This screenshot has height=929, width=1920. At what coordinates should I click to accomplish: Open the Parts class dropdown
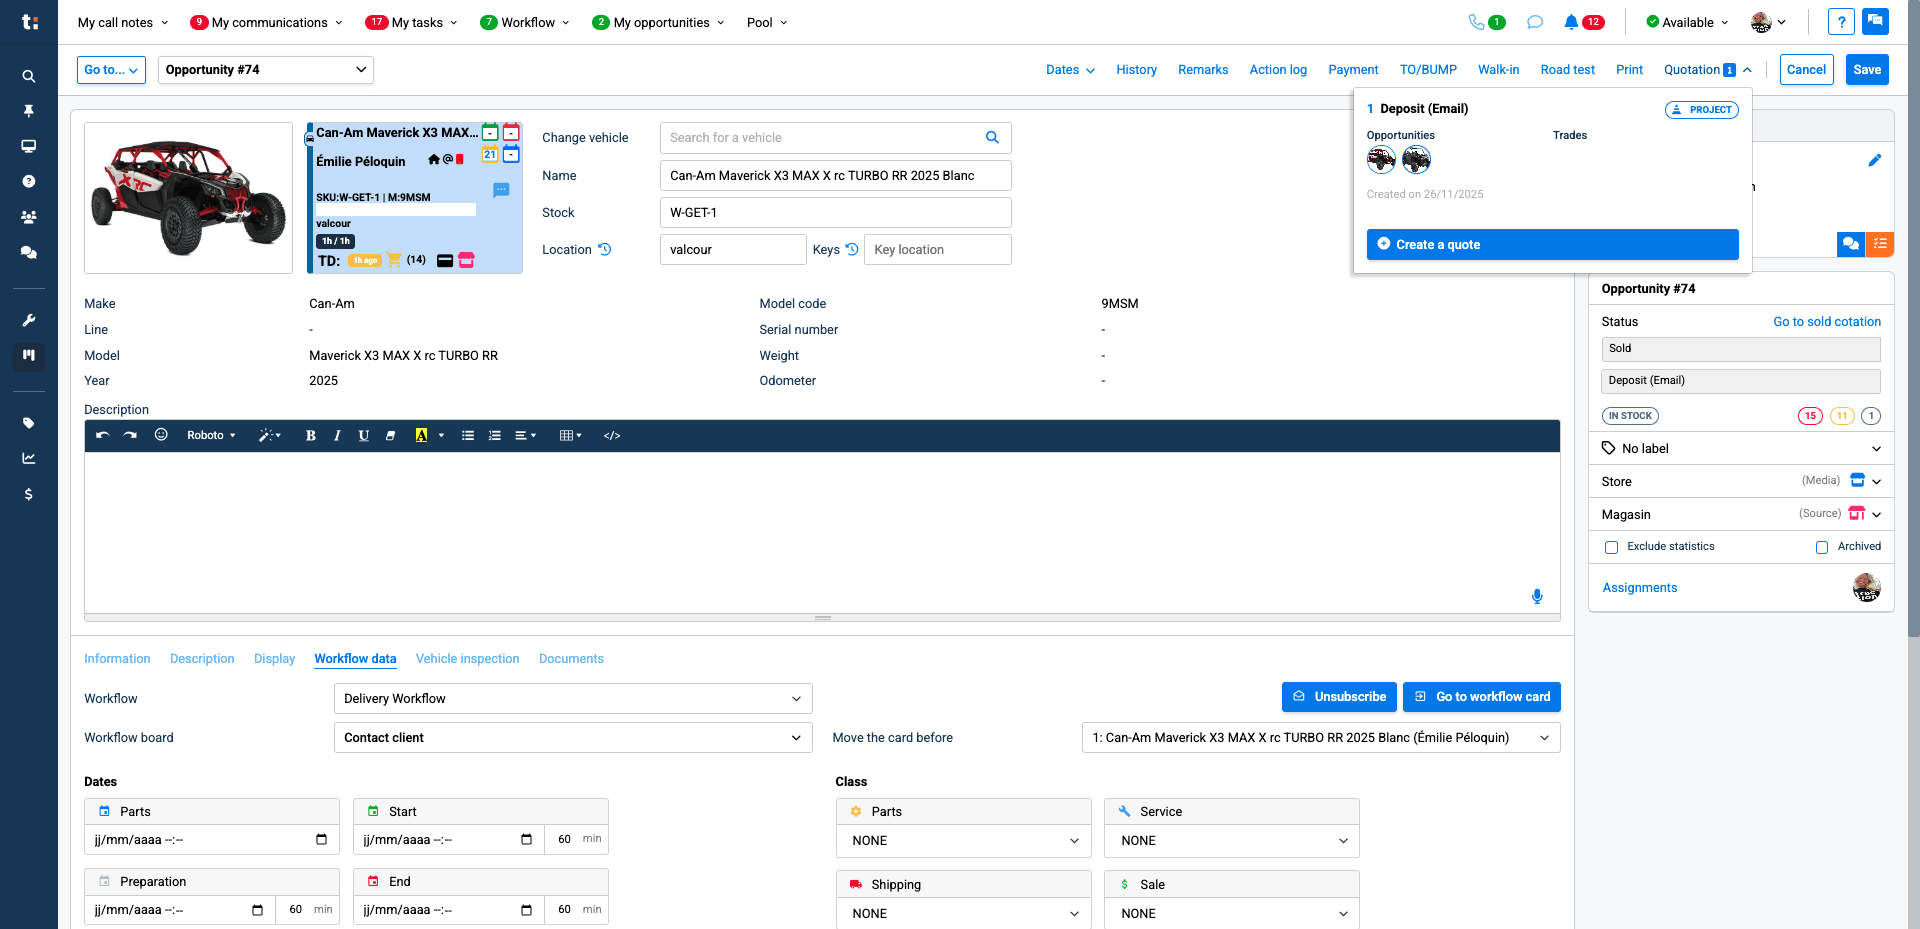pos(964,841)
